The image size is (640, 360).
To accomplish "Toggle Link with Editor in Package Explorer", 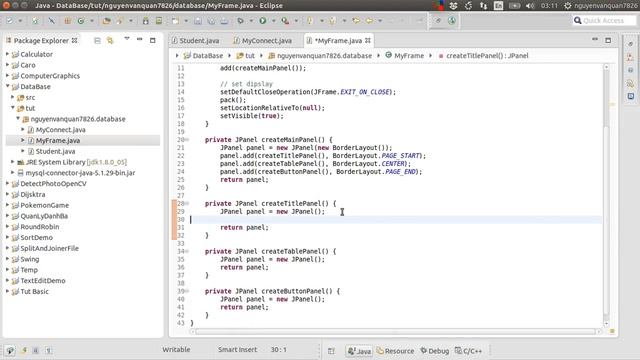I will 110,40.
